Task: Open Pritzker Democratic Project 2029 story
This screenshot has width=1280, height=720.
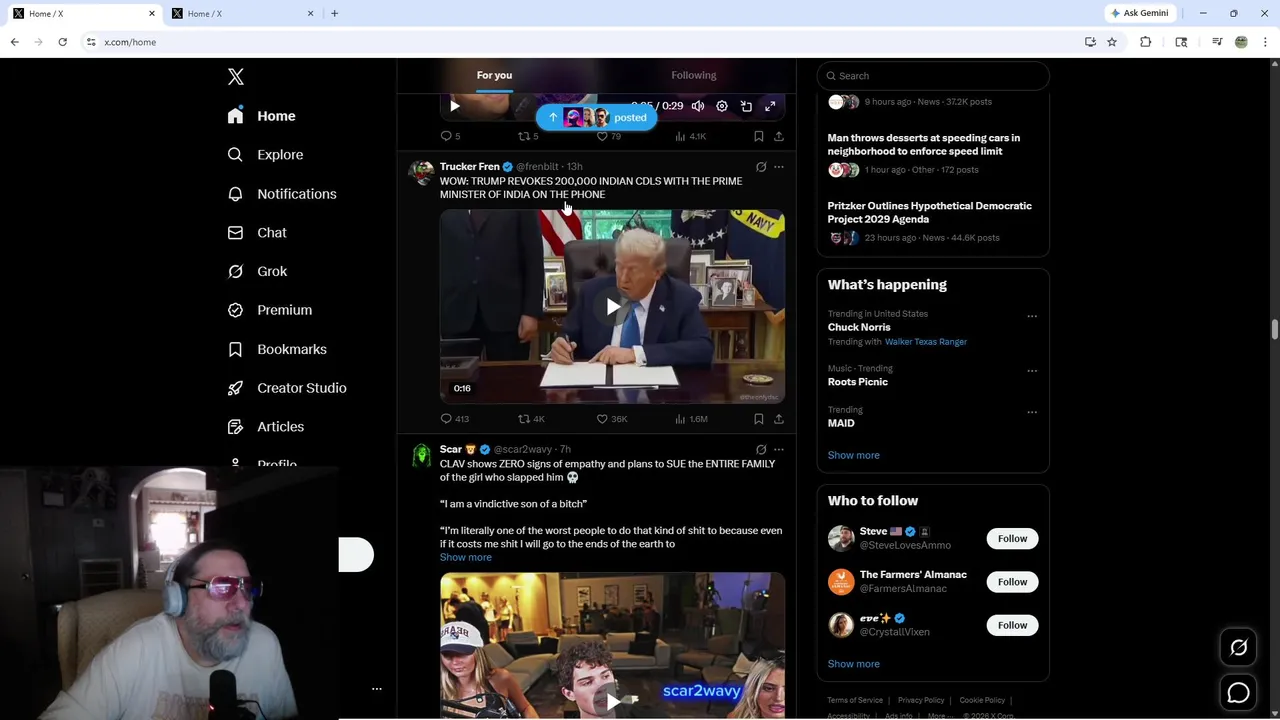Action: pos(929,213)
